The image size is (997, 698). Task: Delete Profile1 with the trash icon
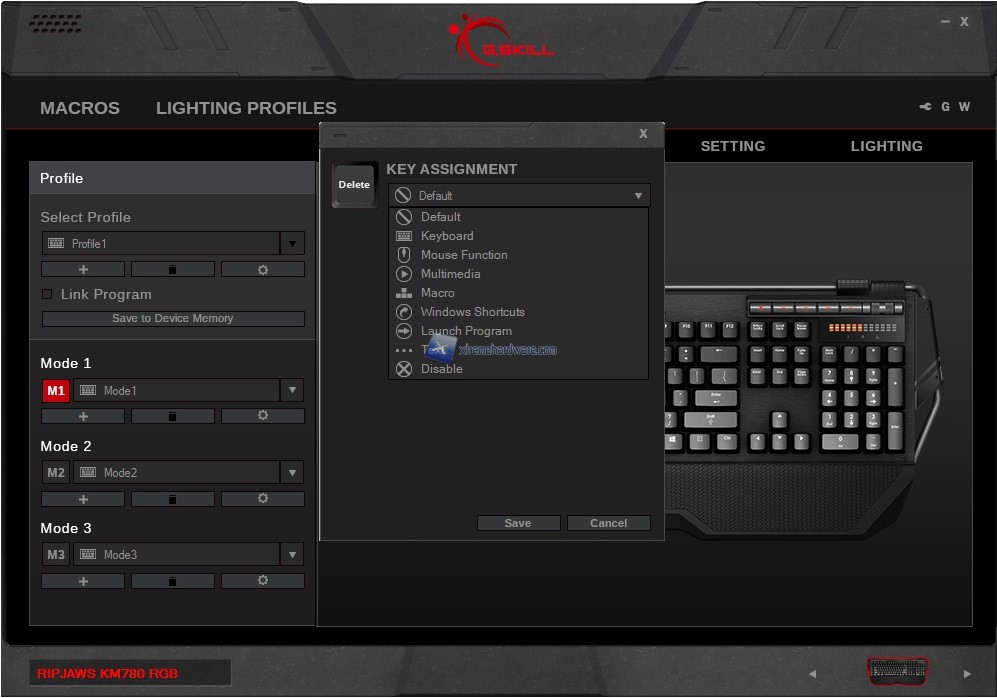[x=172, y=270]
